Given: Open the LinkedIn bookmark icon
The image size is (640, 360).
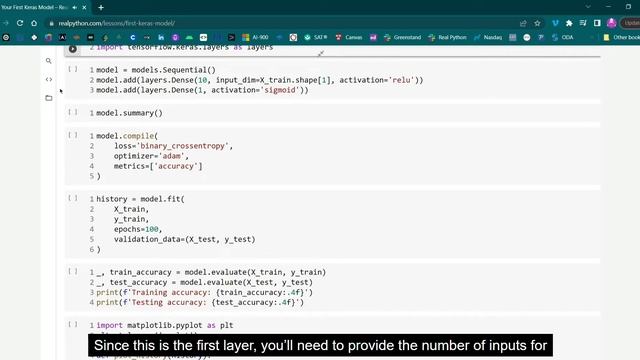Looking at the screenshot, I should point(161,37).
